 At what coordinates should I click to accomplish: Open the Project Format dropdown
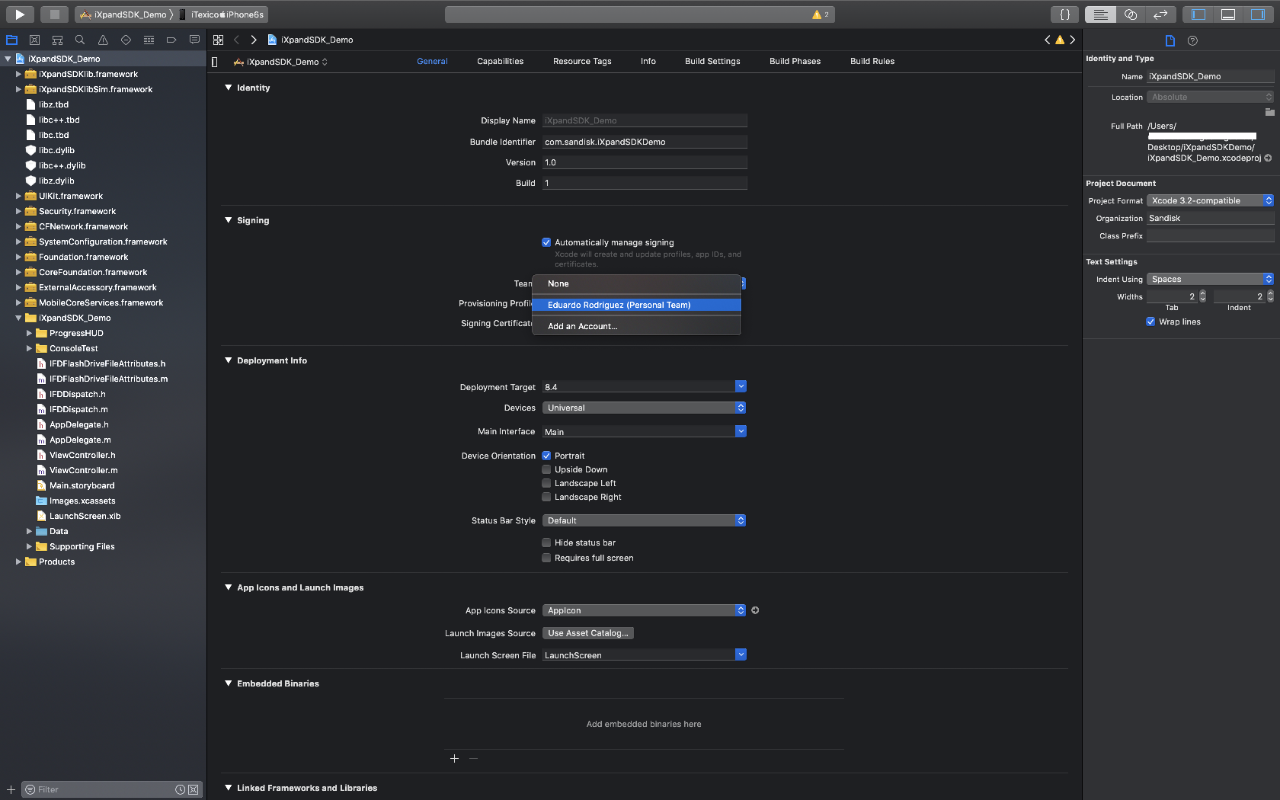1211,200
